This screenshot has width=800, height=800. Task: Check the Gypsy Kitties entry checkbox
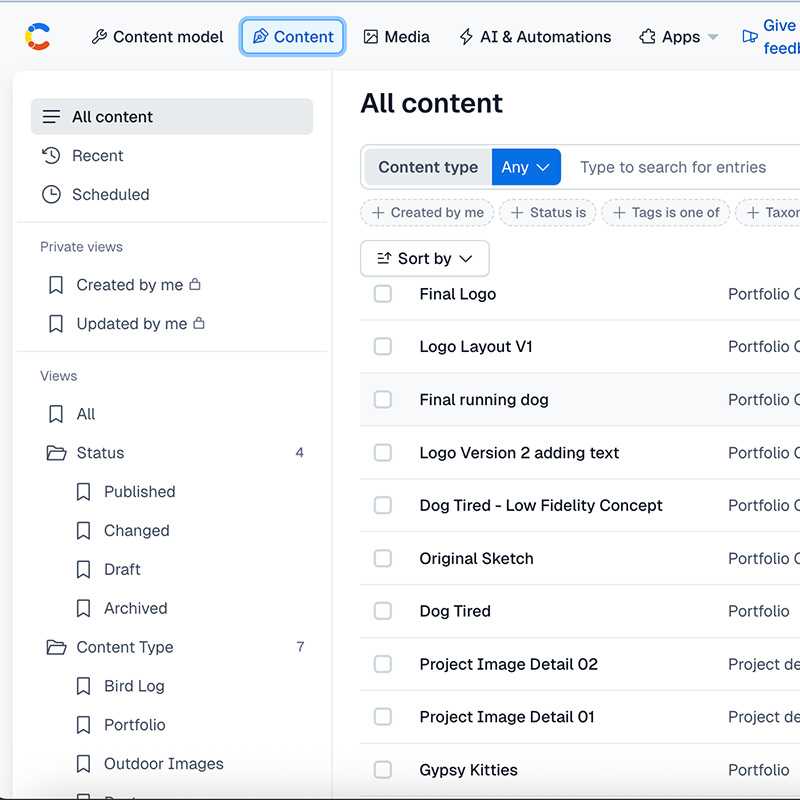pos(383,770)
